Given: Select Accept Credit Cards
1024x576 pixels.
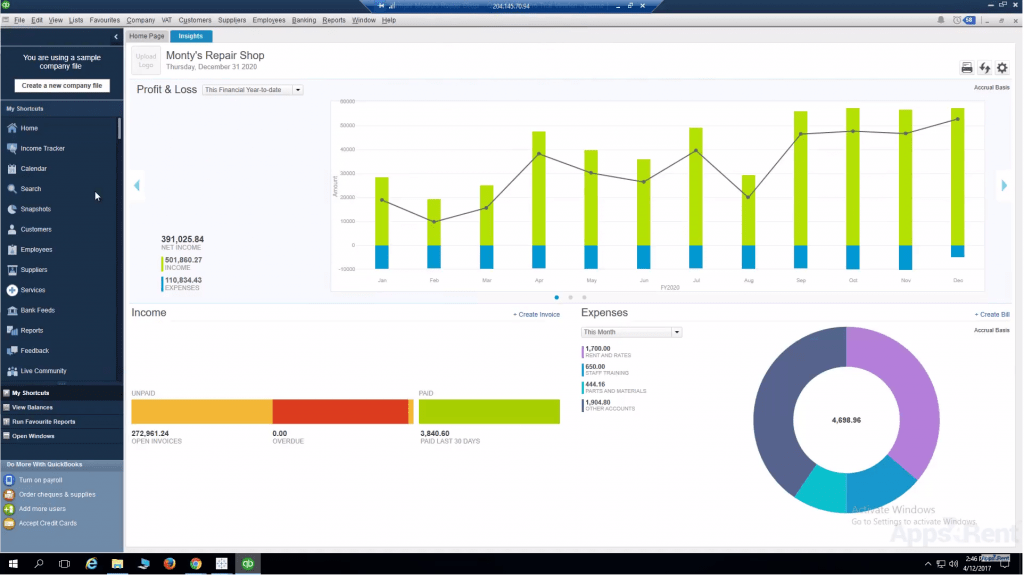Looking at the screenshot, I should 48,523.
